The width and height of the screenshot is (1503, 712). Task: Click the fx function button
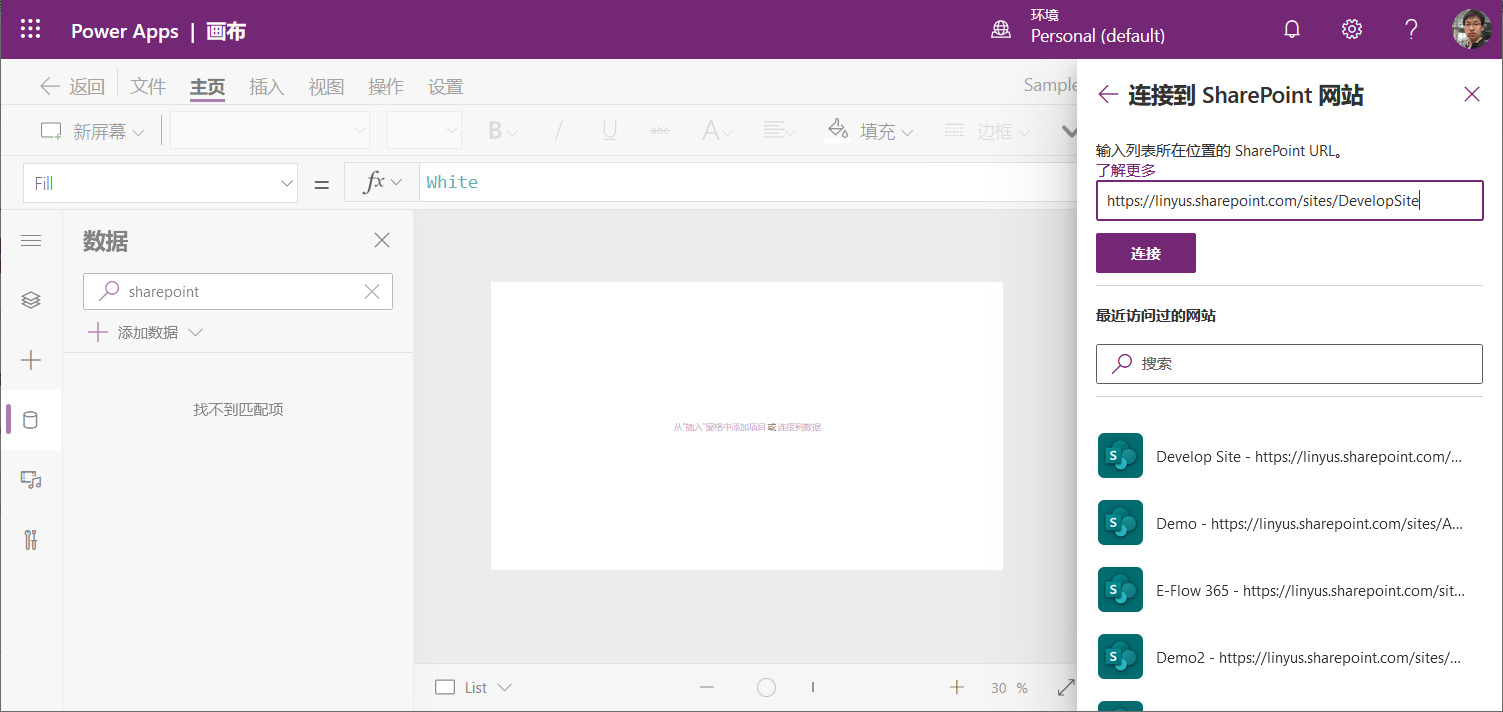tap(382, 182)
